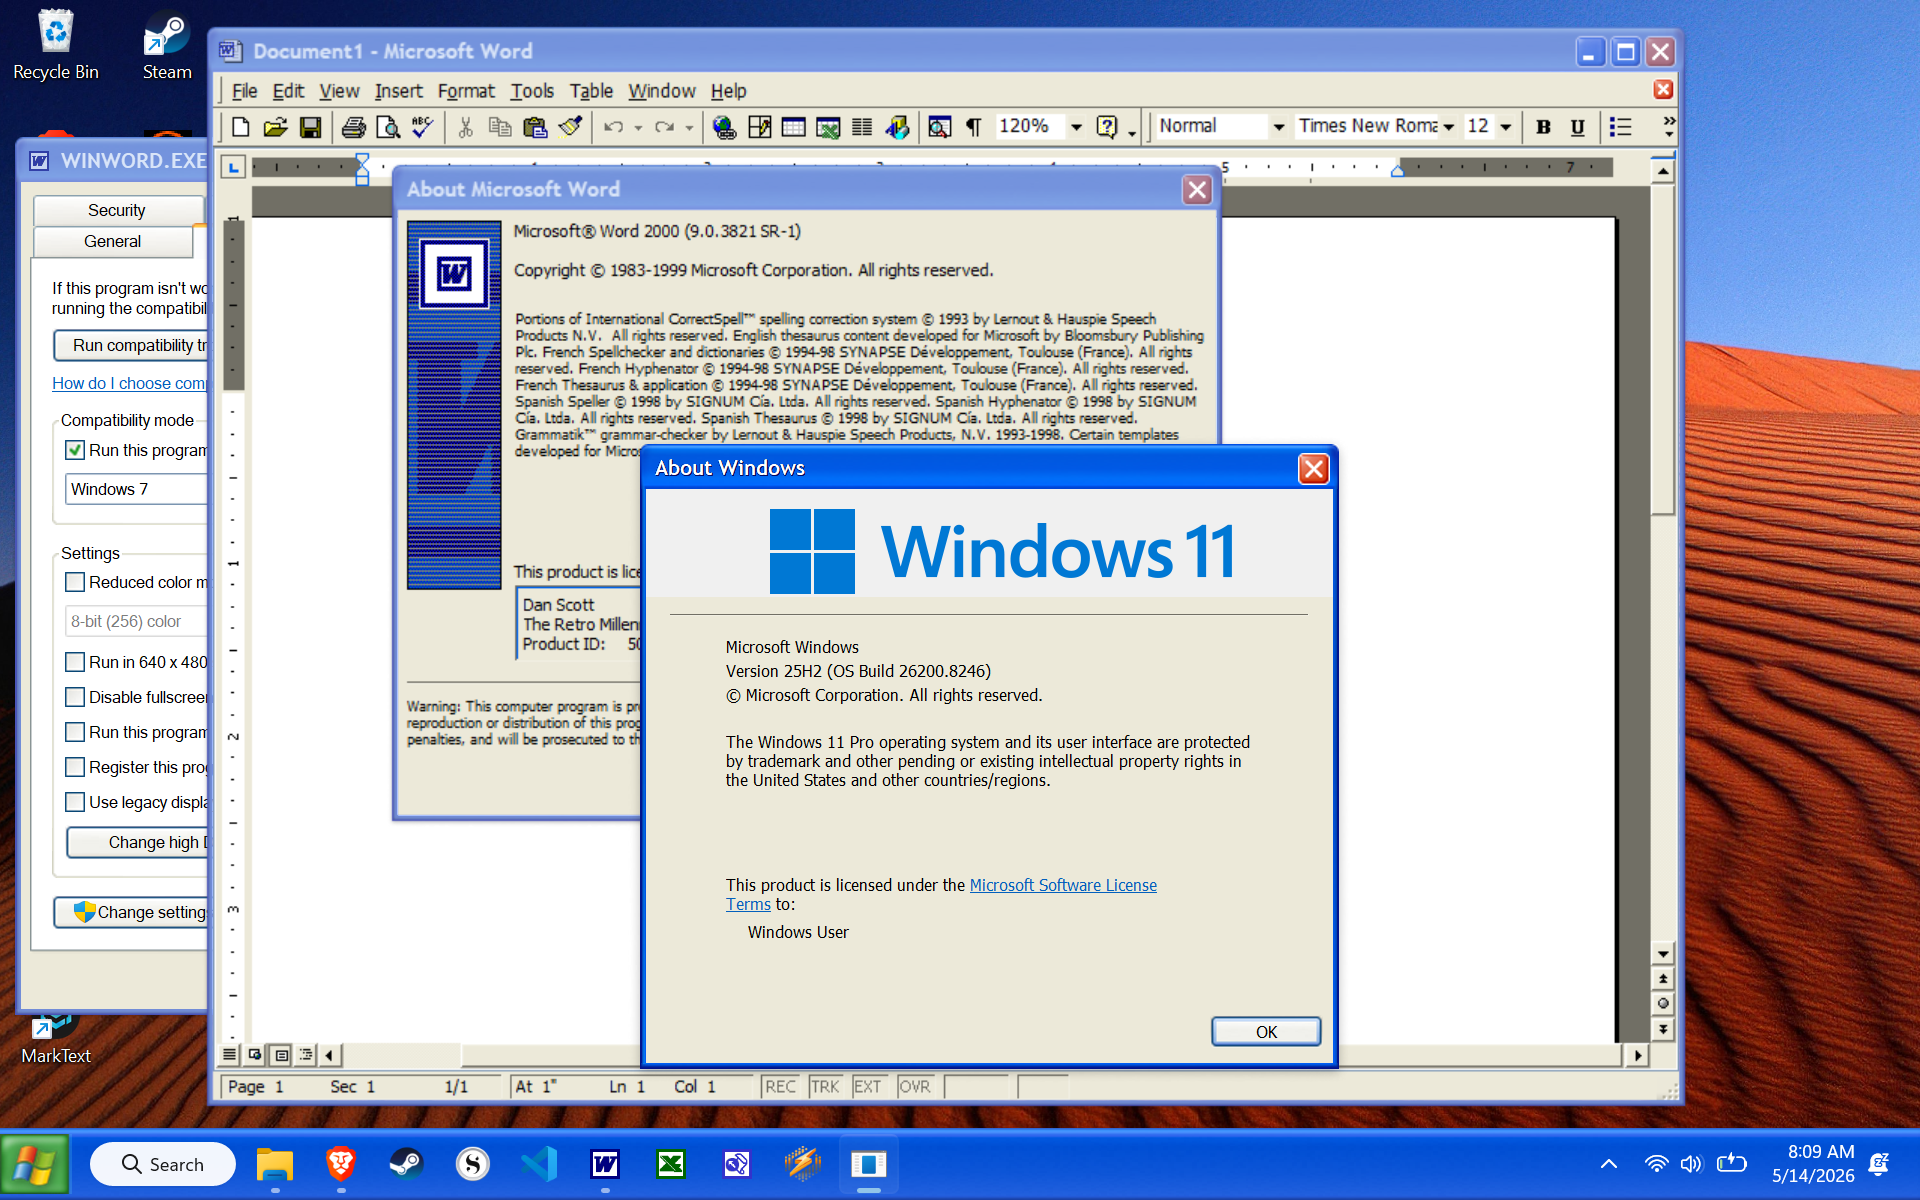Viewport: 1920px width, 1200px height.
Task: Open the 8-bit color mode dropdown
Action: (137, 621)
